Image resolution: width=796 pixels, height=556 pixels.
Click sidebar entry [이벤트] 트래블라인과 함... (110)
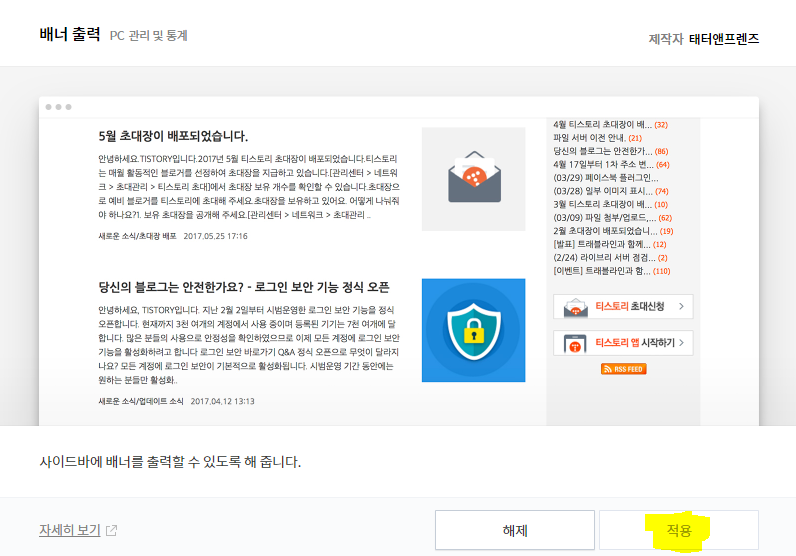612,271
